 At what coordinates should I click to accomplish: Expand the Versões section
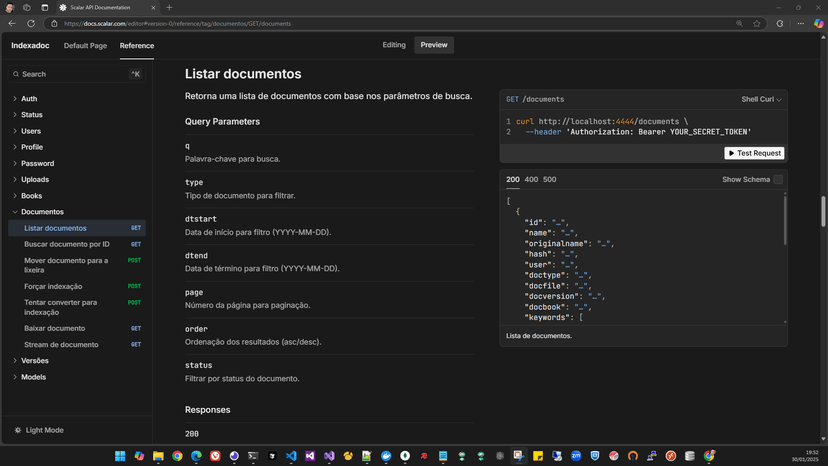35,360
